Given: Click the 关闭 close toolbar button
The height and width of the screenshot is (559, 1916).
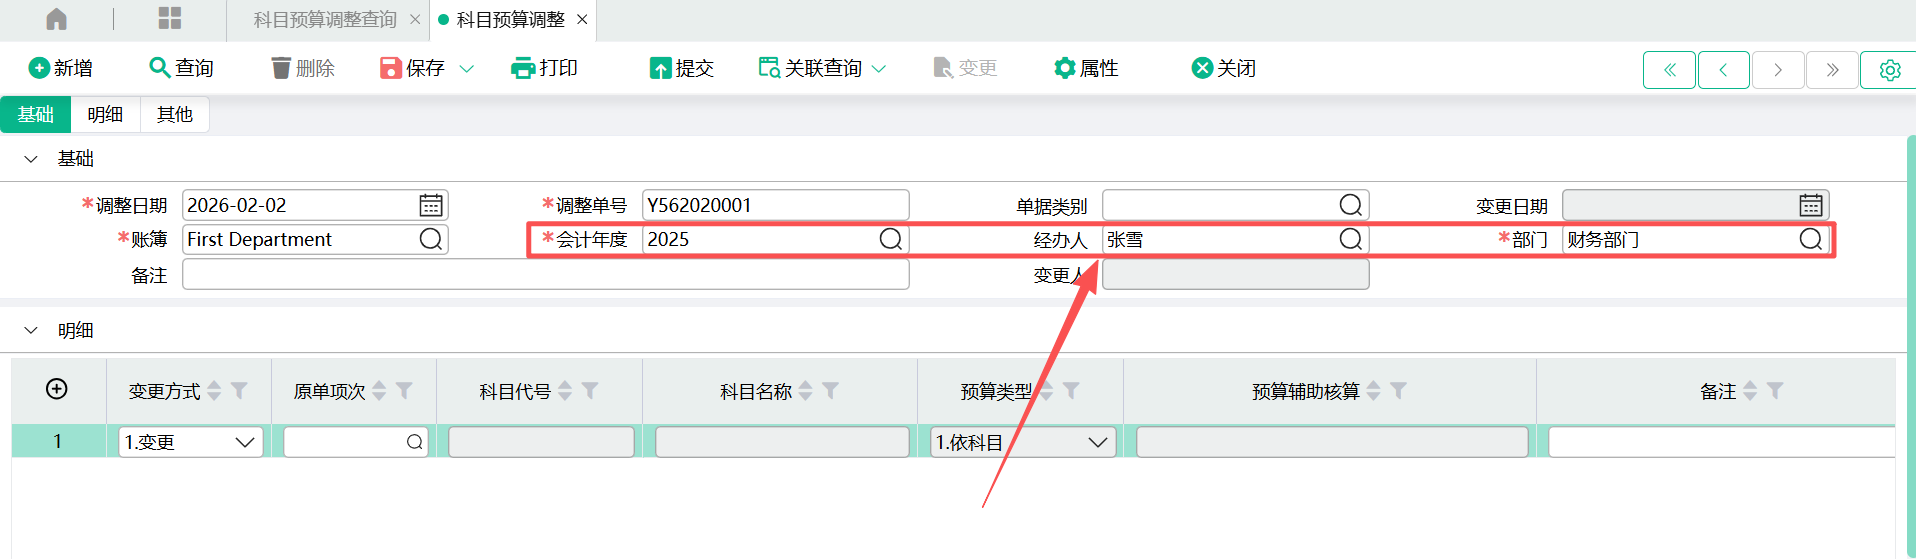Looking at the screenshot, I should [1223, 68].
